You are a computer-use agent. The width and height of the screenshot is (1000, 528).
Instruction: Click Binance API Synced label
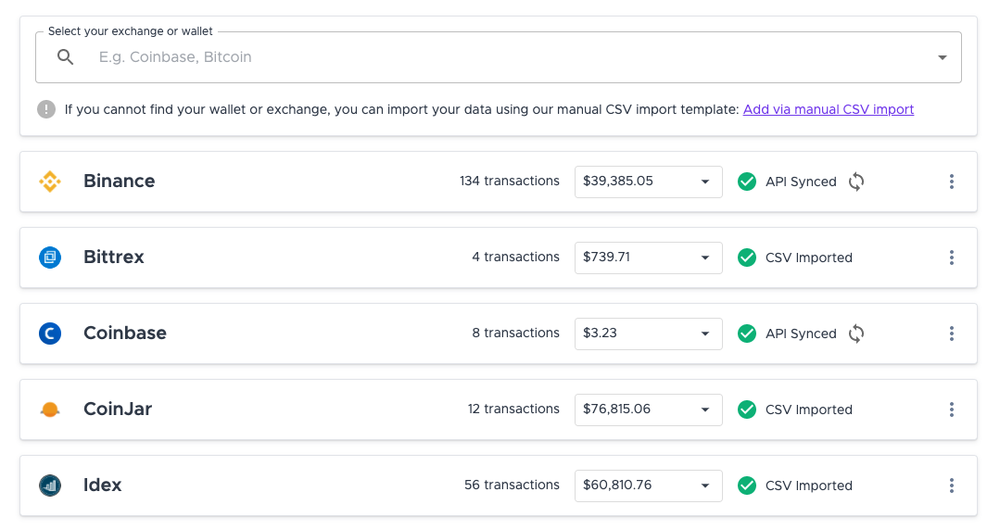[800, 182]
